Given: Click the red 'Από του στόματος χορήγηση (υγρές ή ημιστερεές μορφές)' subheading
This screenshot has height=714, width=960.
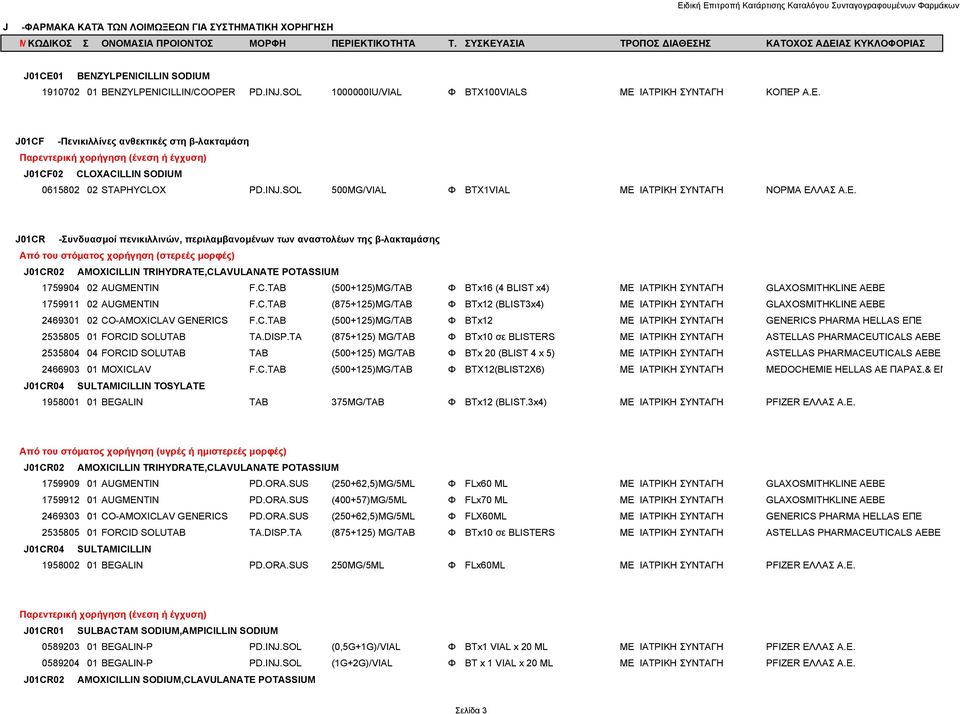Looking at the screenshot, I should pos(152,451).
